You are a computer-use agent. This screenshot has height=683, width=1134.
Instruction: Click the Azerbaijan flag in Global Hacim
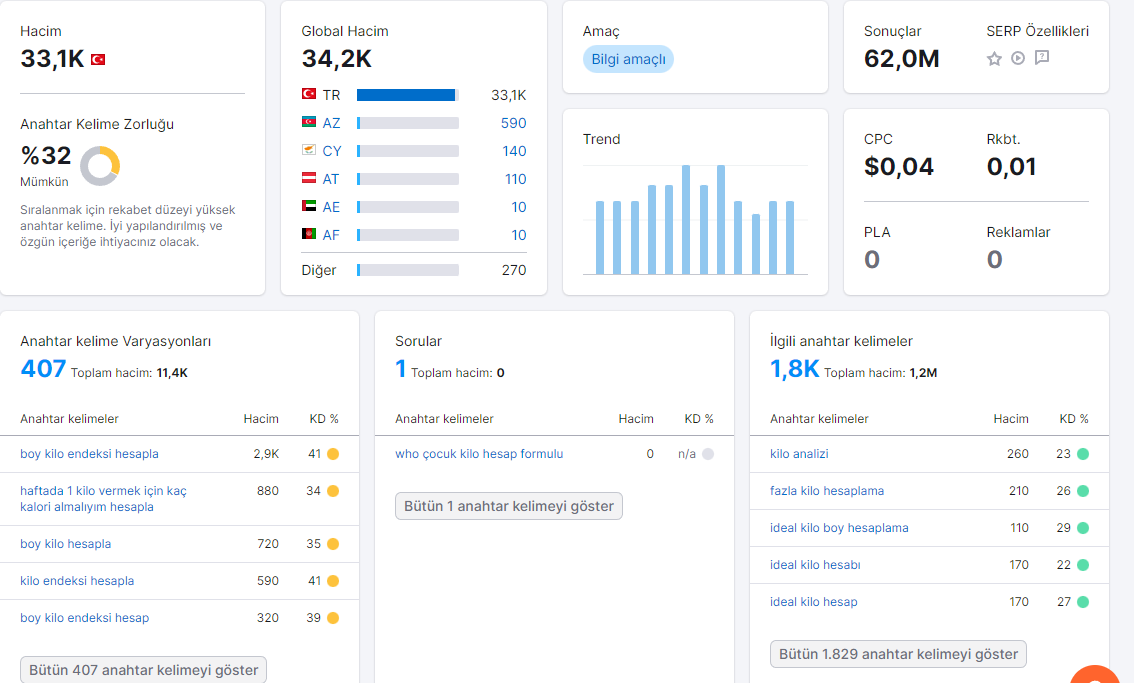pyautogui.click(x=309, y=122)
